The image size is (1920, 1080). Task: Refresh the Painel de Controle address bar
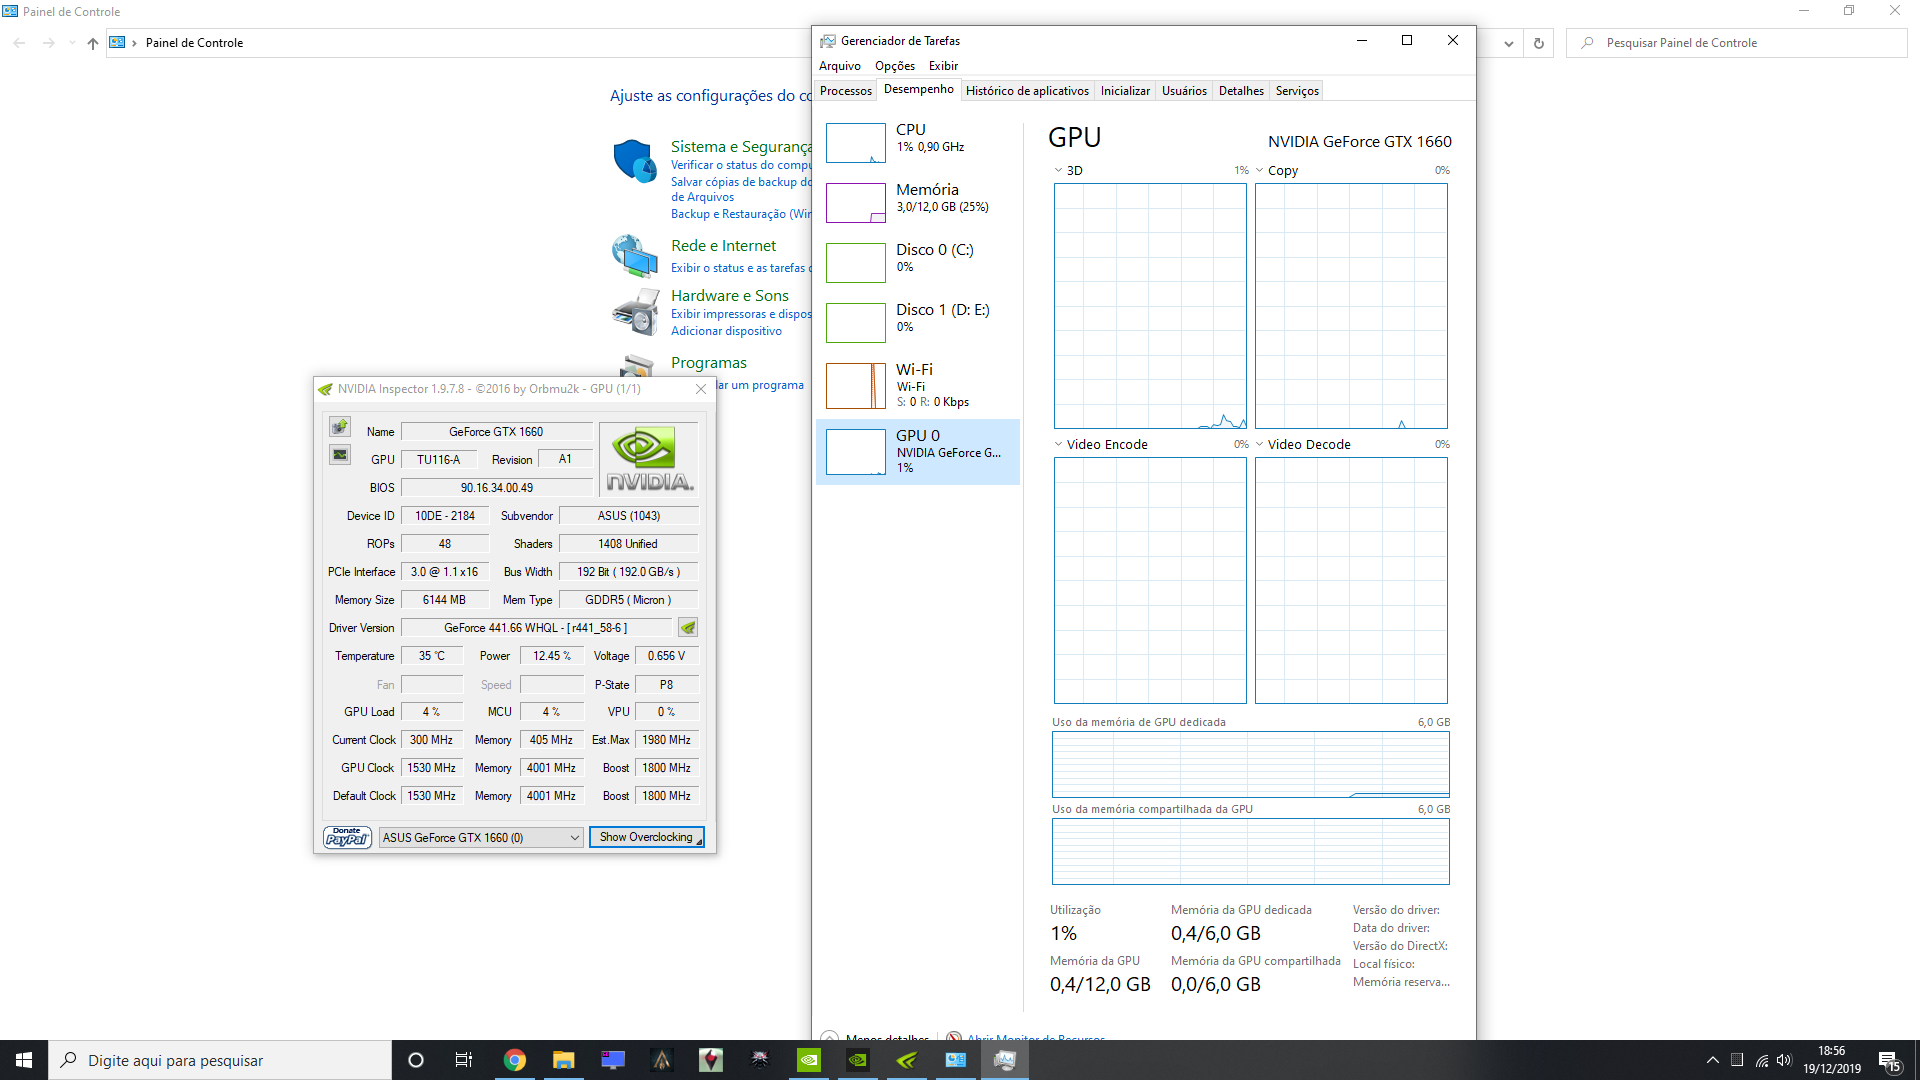pos(1539,43)
